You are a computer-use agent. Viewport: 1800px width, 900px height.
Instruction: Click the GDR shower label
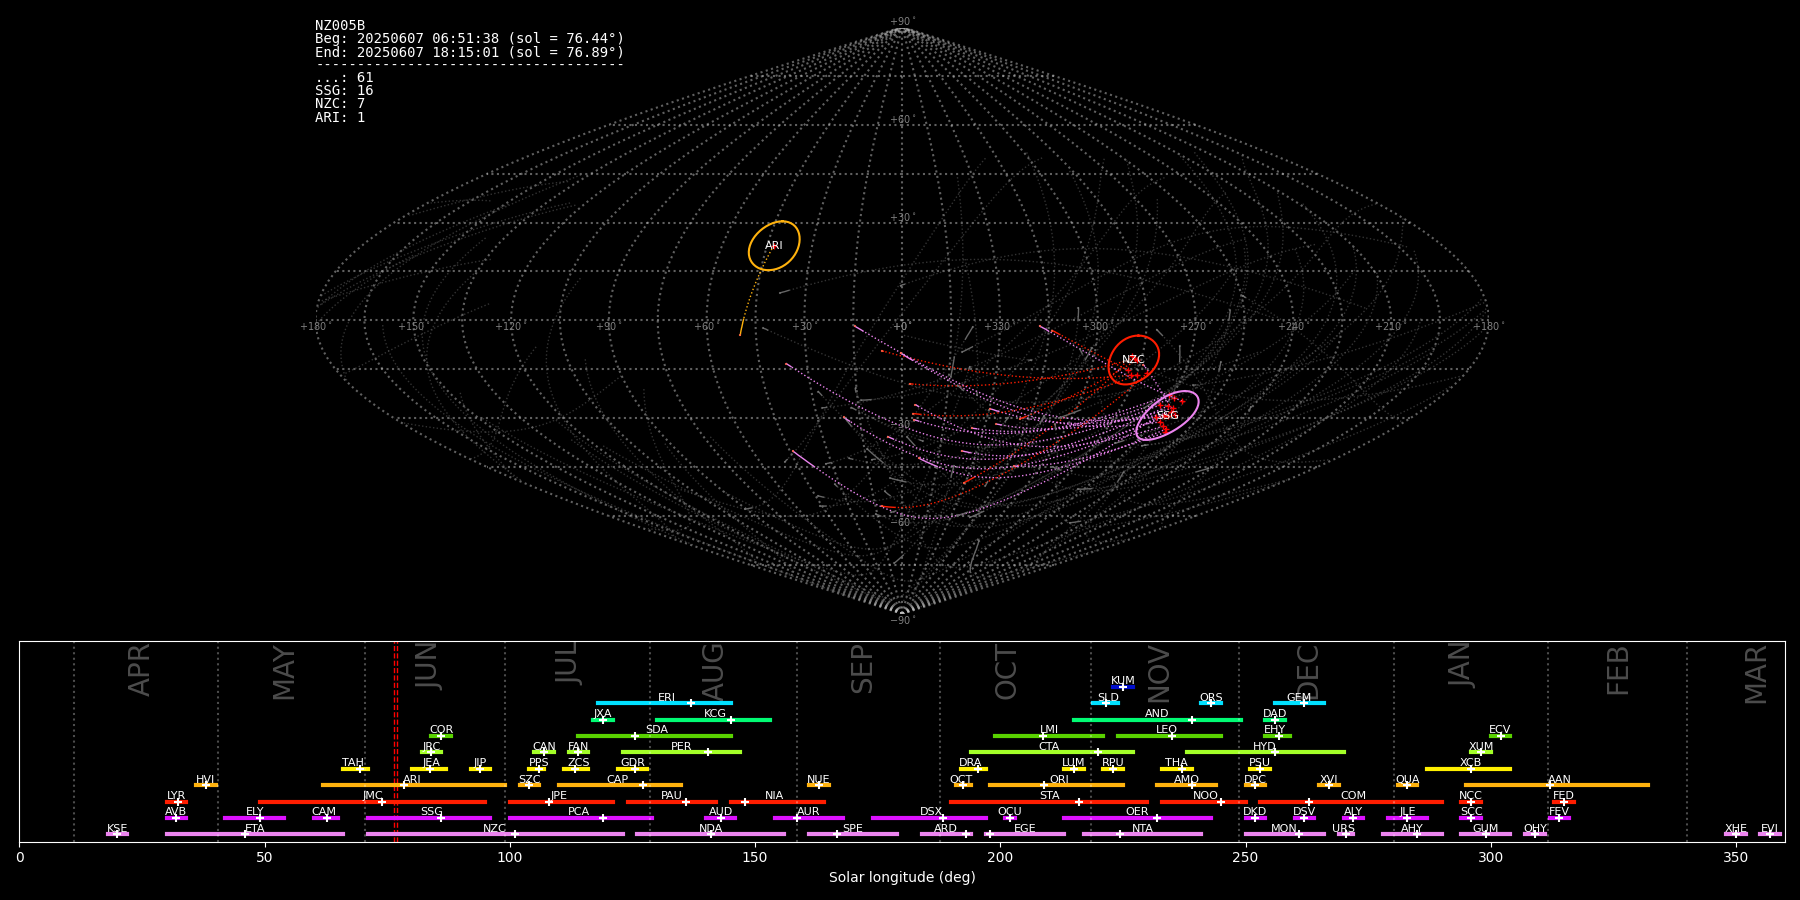point(633,763)
